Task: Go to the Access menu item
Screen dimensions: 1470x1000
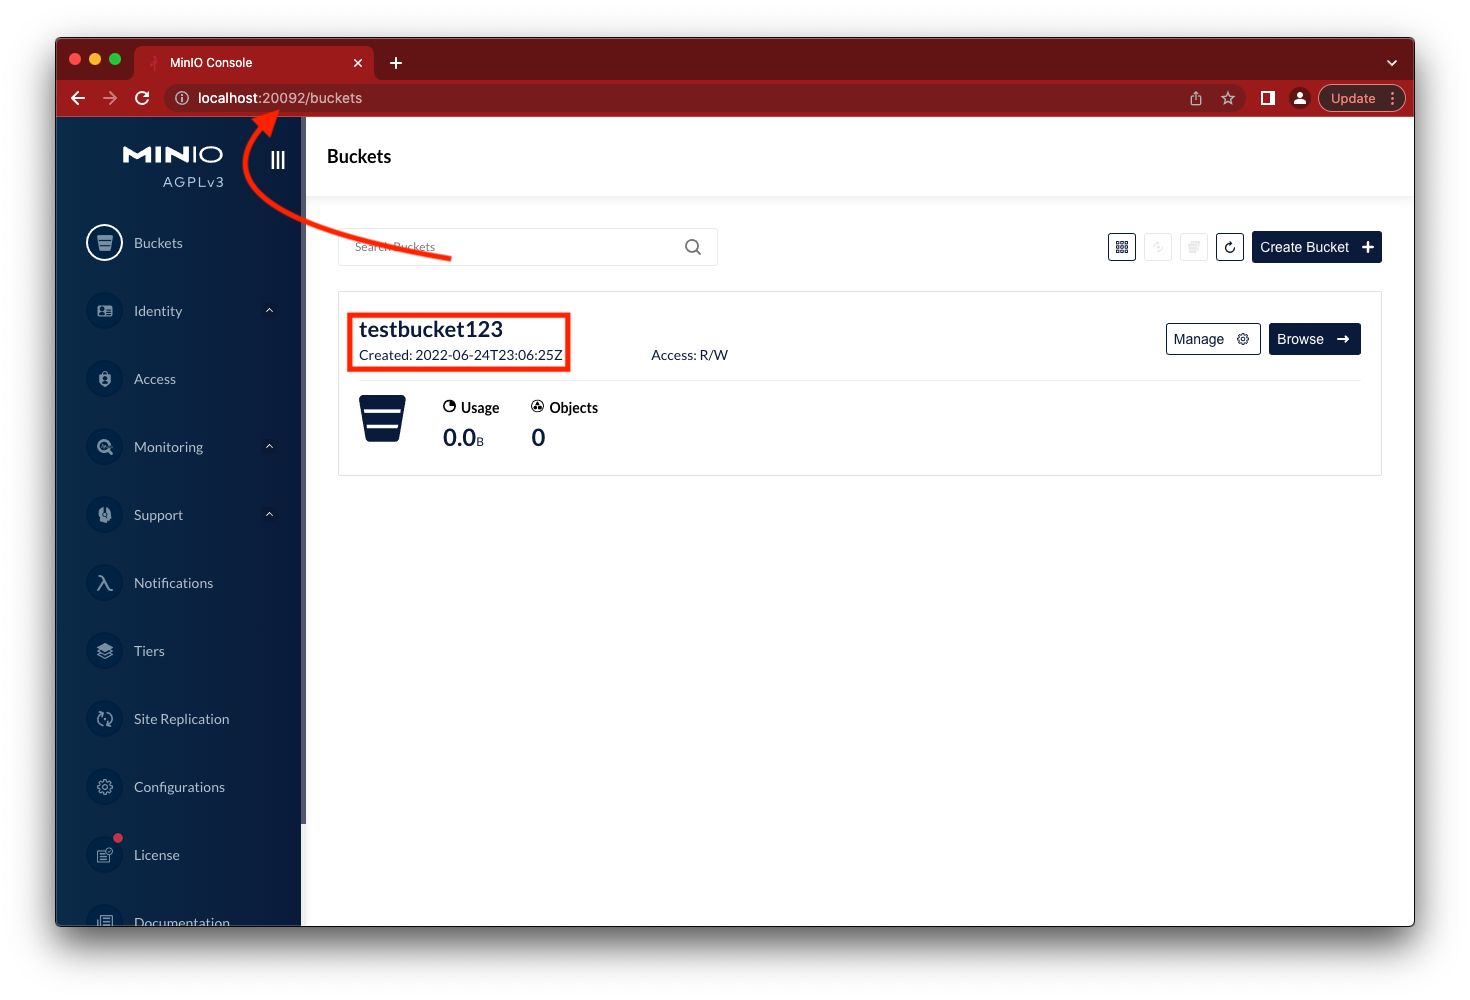Action: coord(155,379)
